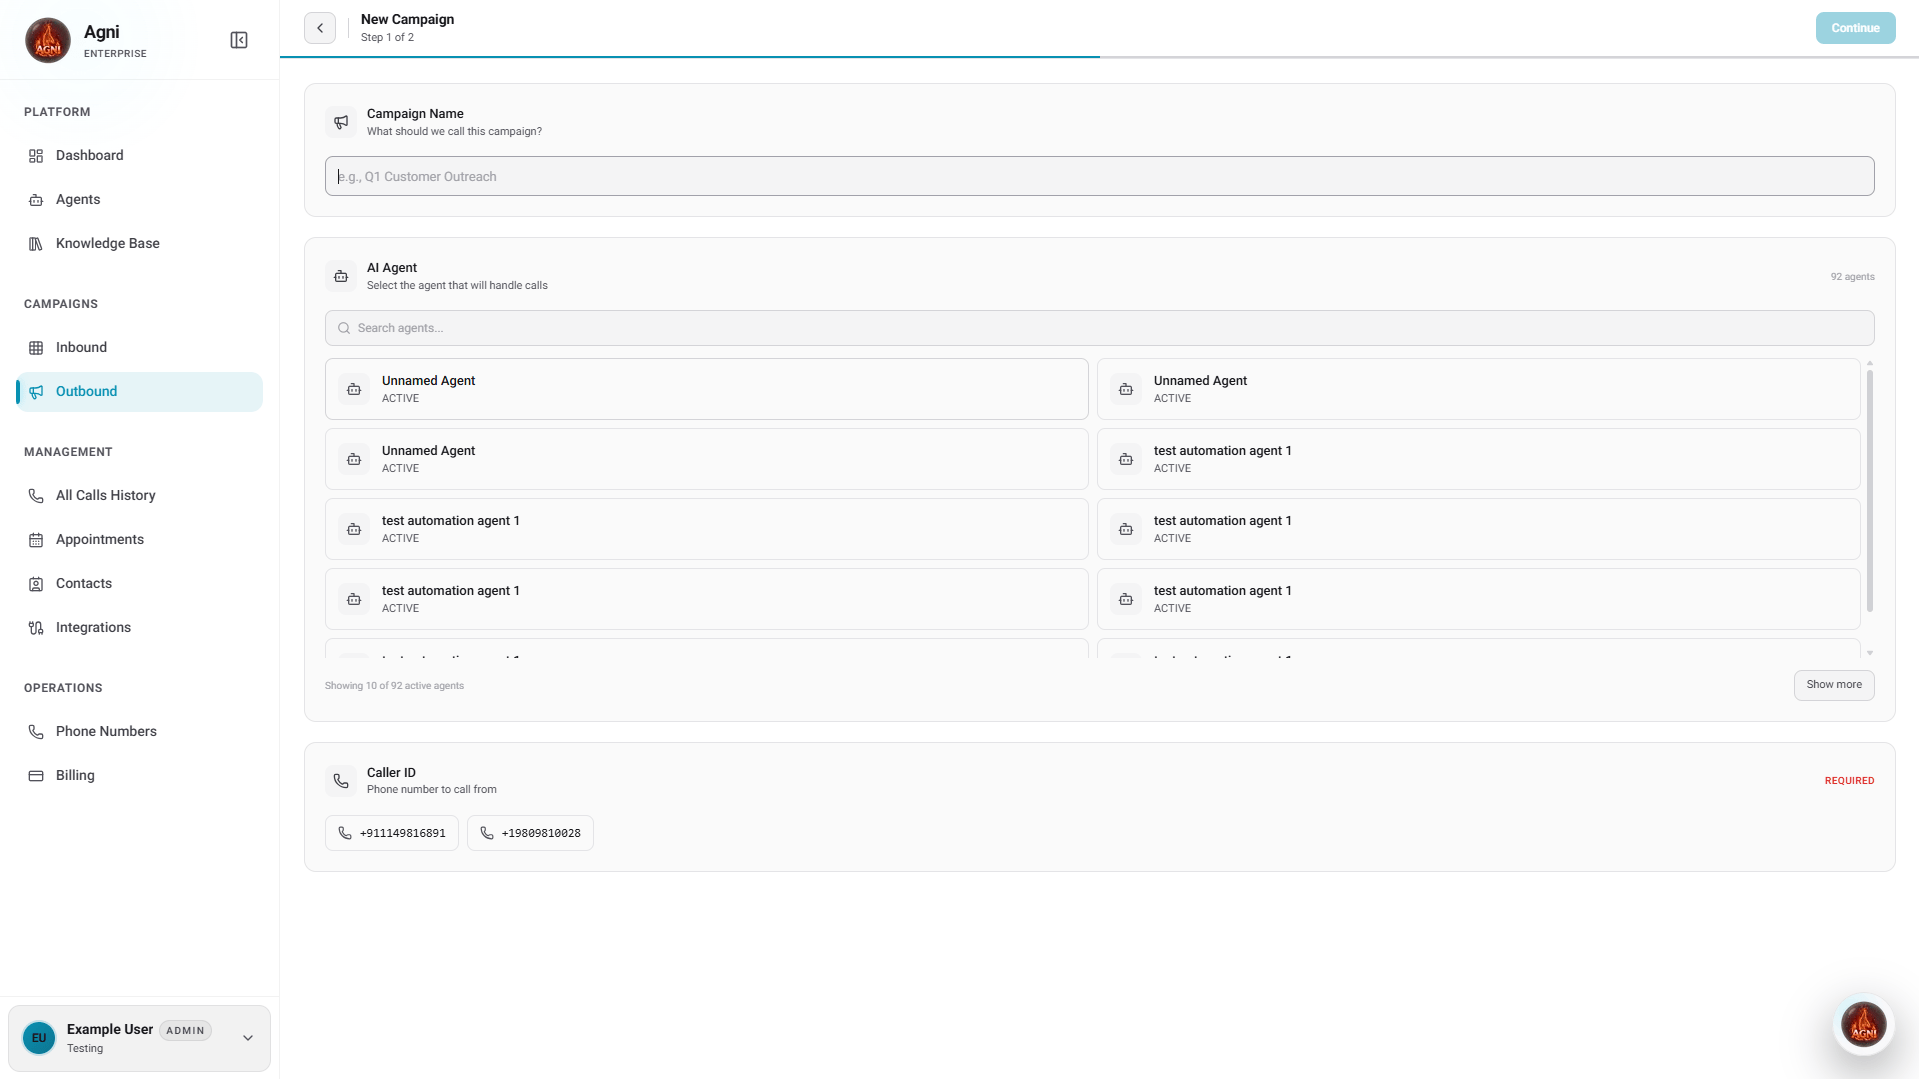Click the Phone Numbers handset icon
The image size is (1919, 1079).
(36, 732)
